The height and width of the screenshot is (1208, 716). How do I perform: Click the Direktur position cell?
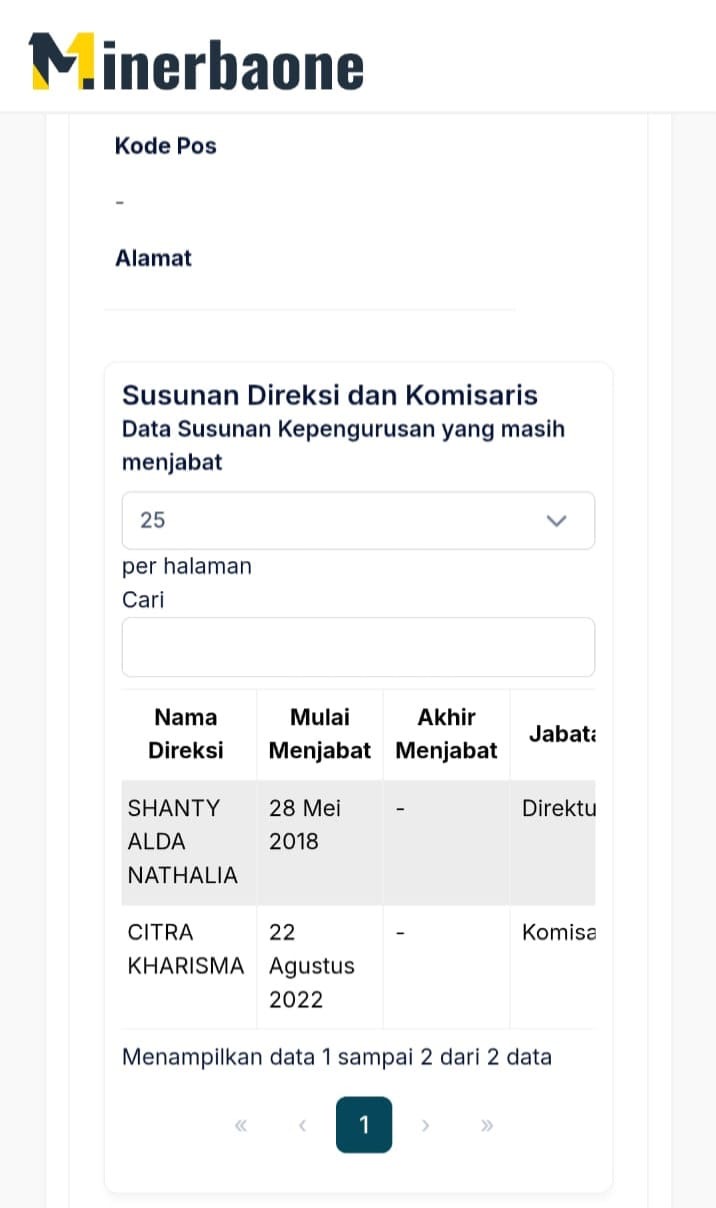pyautogui.click(x=558, y=808)
